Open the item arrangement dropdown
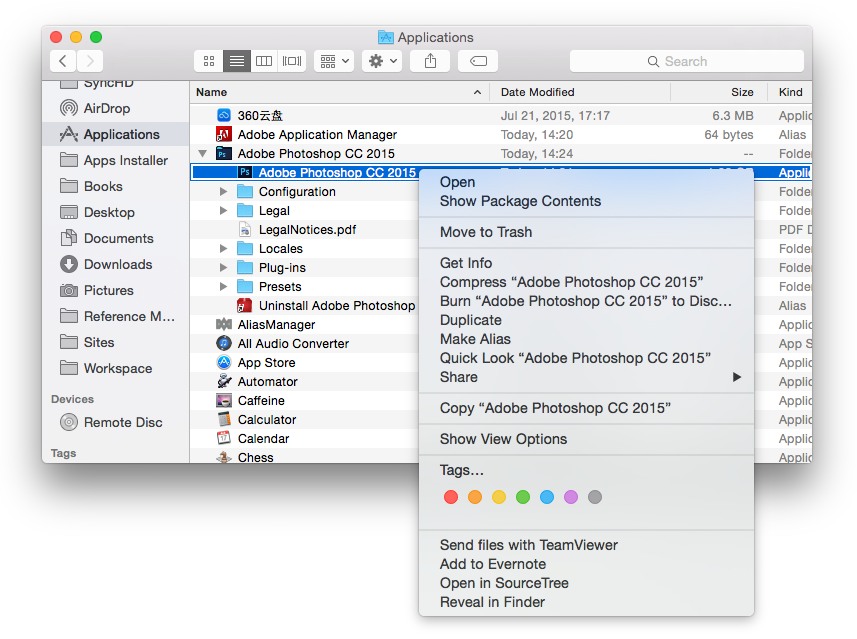The height and width of the screenshot is (639, 857). tap(334, 61)
